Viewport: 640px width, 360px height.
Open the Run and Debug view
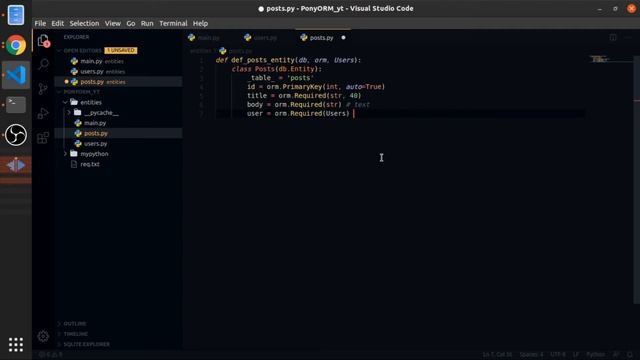click(x=43, y=113)
